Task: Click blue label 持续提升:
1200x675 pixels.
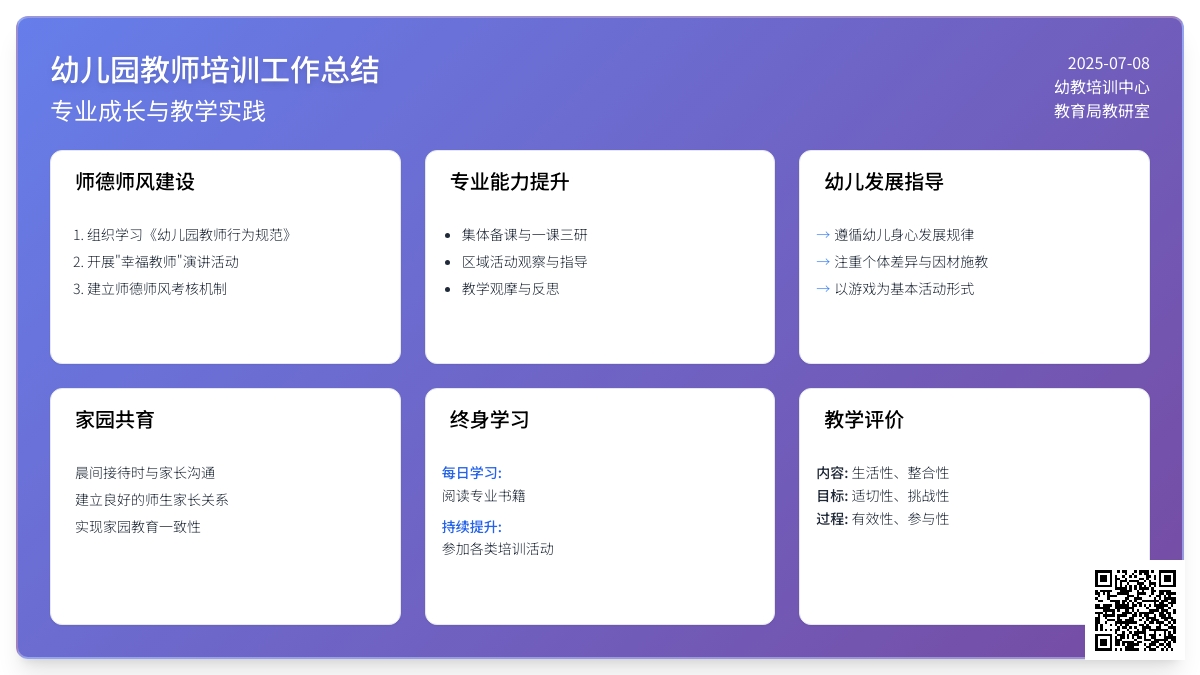Action: tap(472, 527)
